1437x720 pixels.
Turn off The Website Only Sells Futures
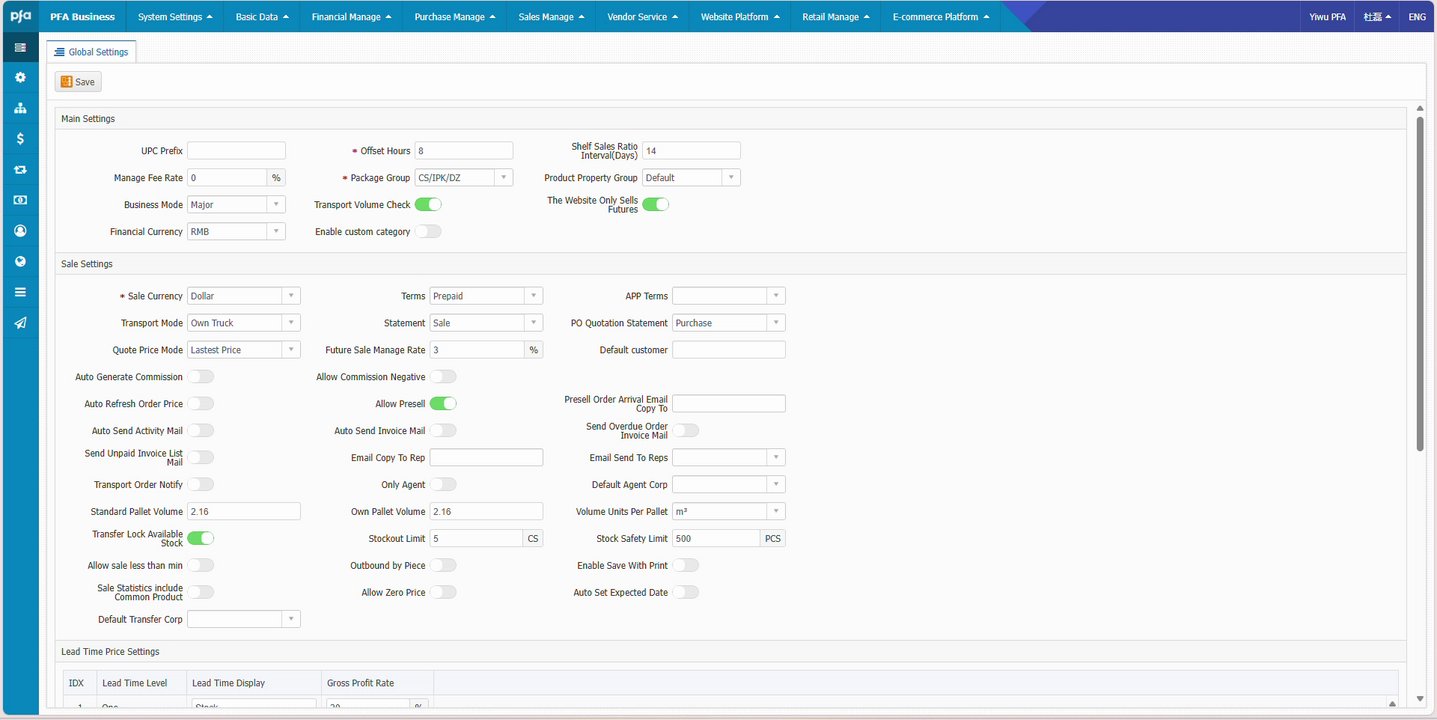tap(655, 205)
